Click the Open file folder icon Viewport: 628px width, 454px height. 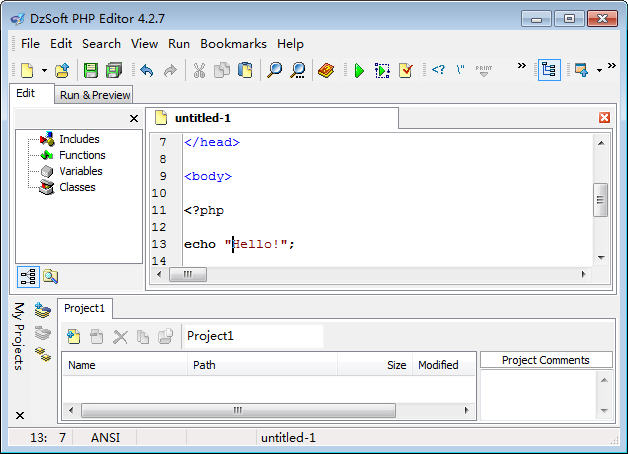[x=62, y=70]
